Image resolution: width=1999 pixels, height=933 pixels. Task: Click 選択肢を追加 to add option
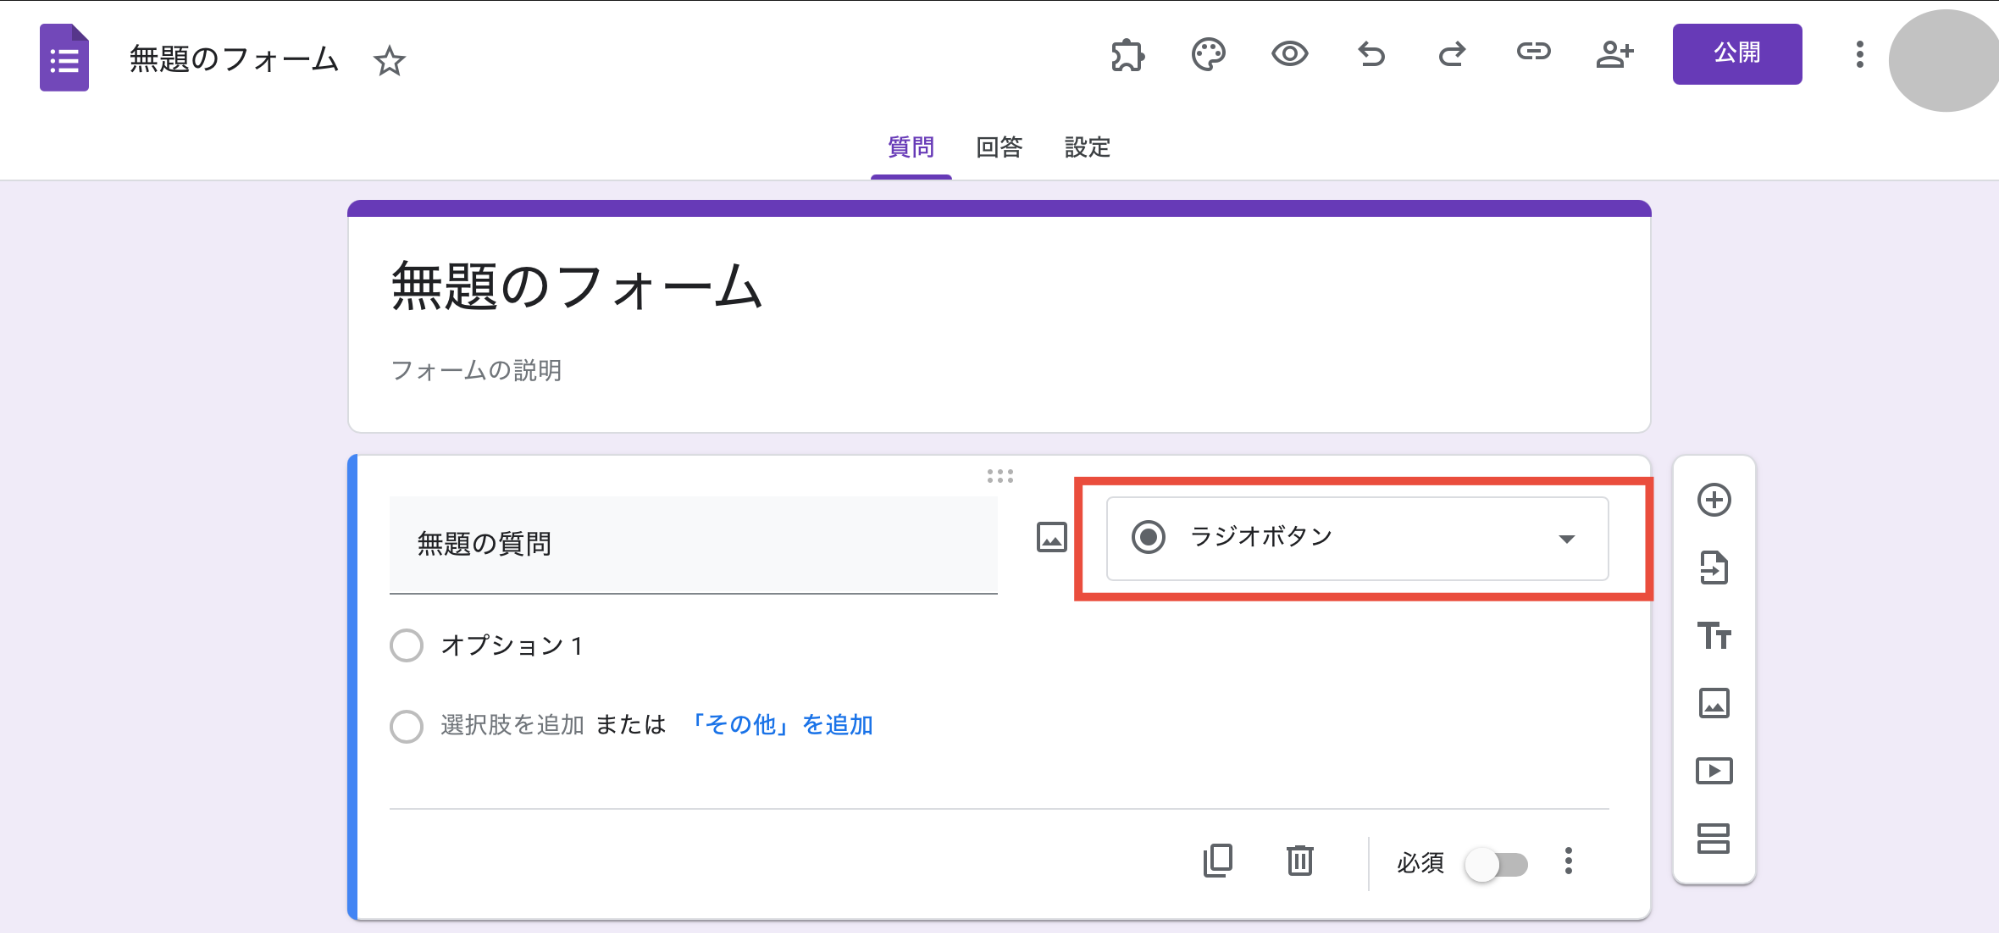coord(512,725)
